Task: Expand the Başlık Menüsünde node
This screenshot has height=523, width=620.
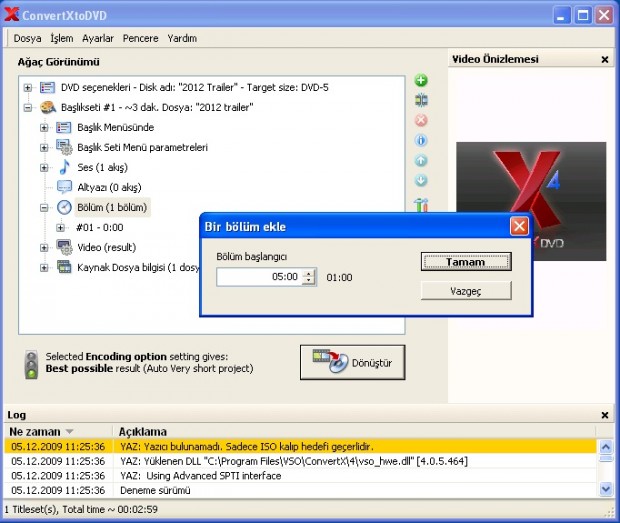Action: (44, 128)
